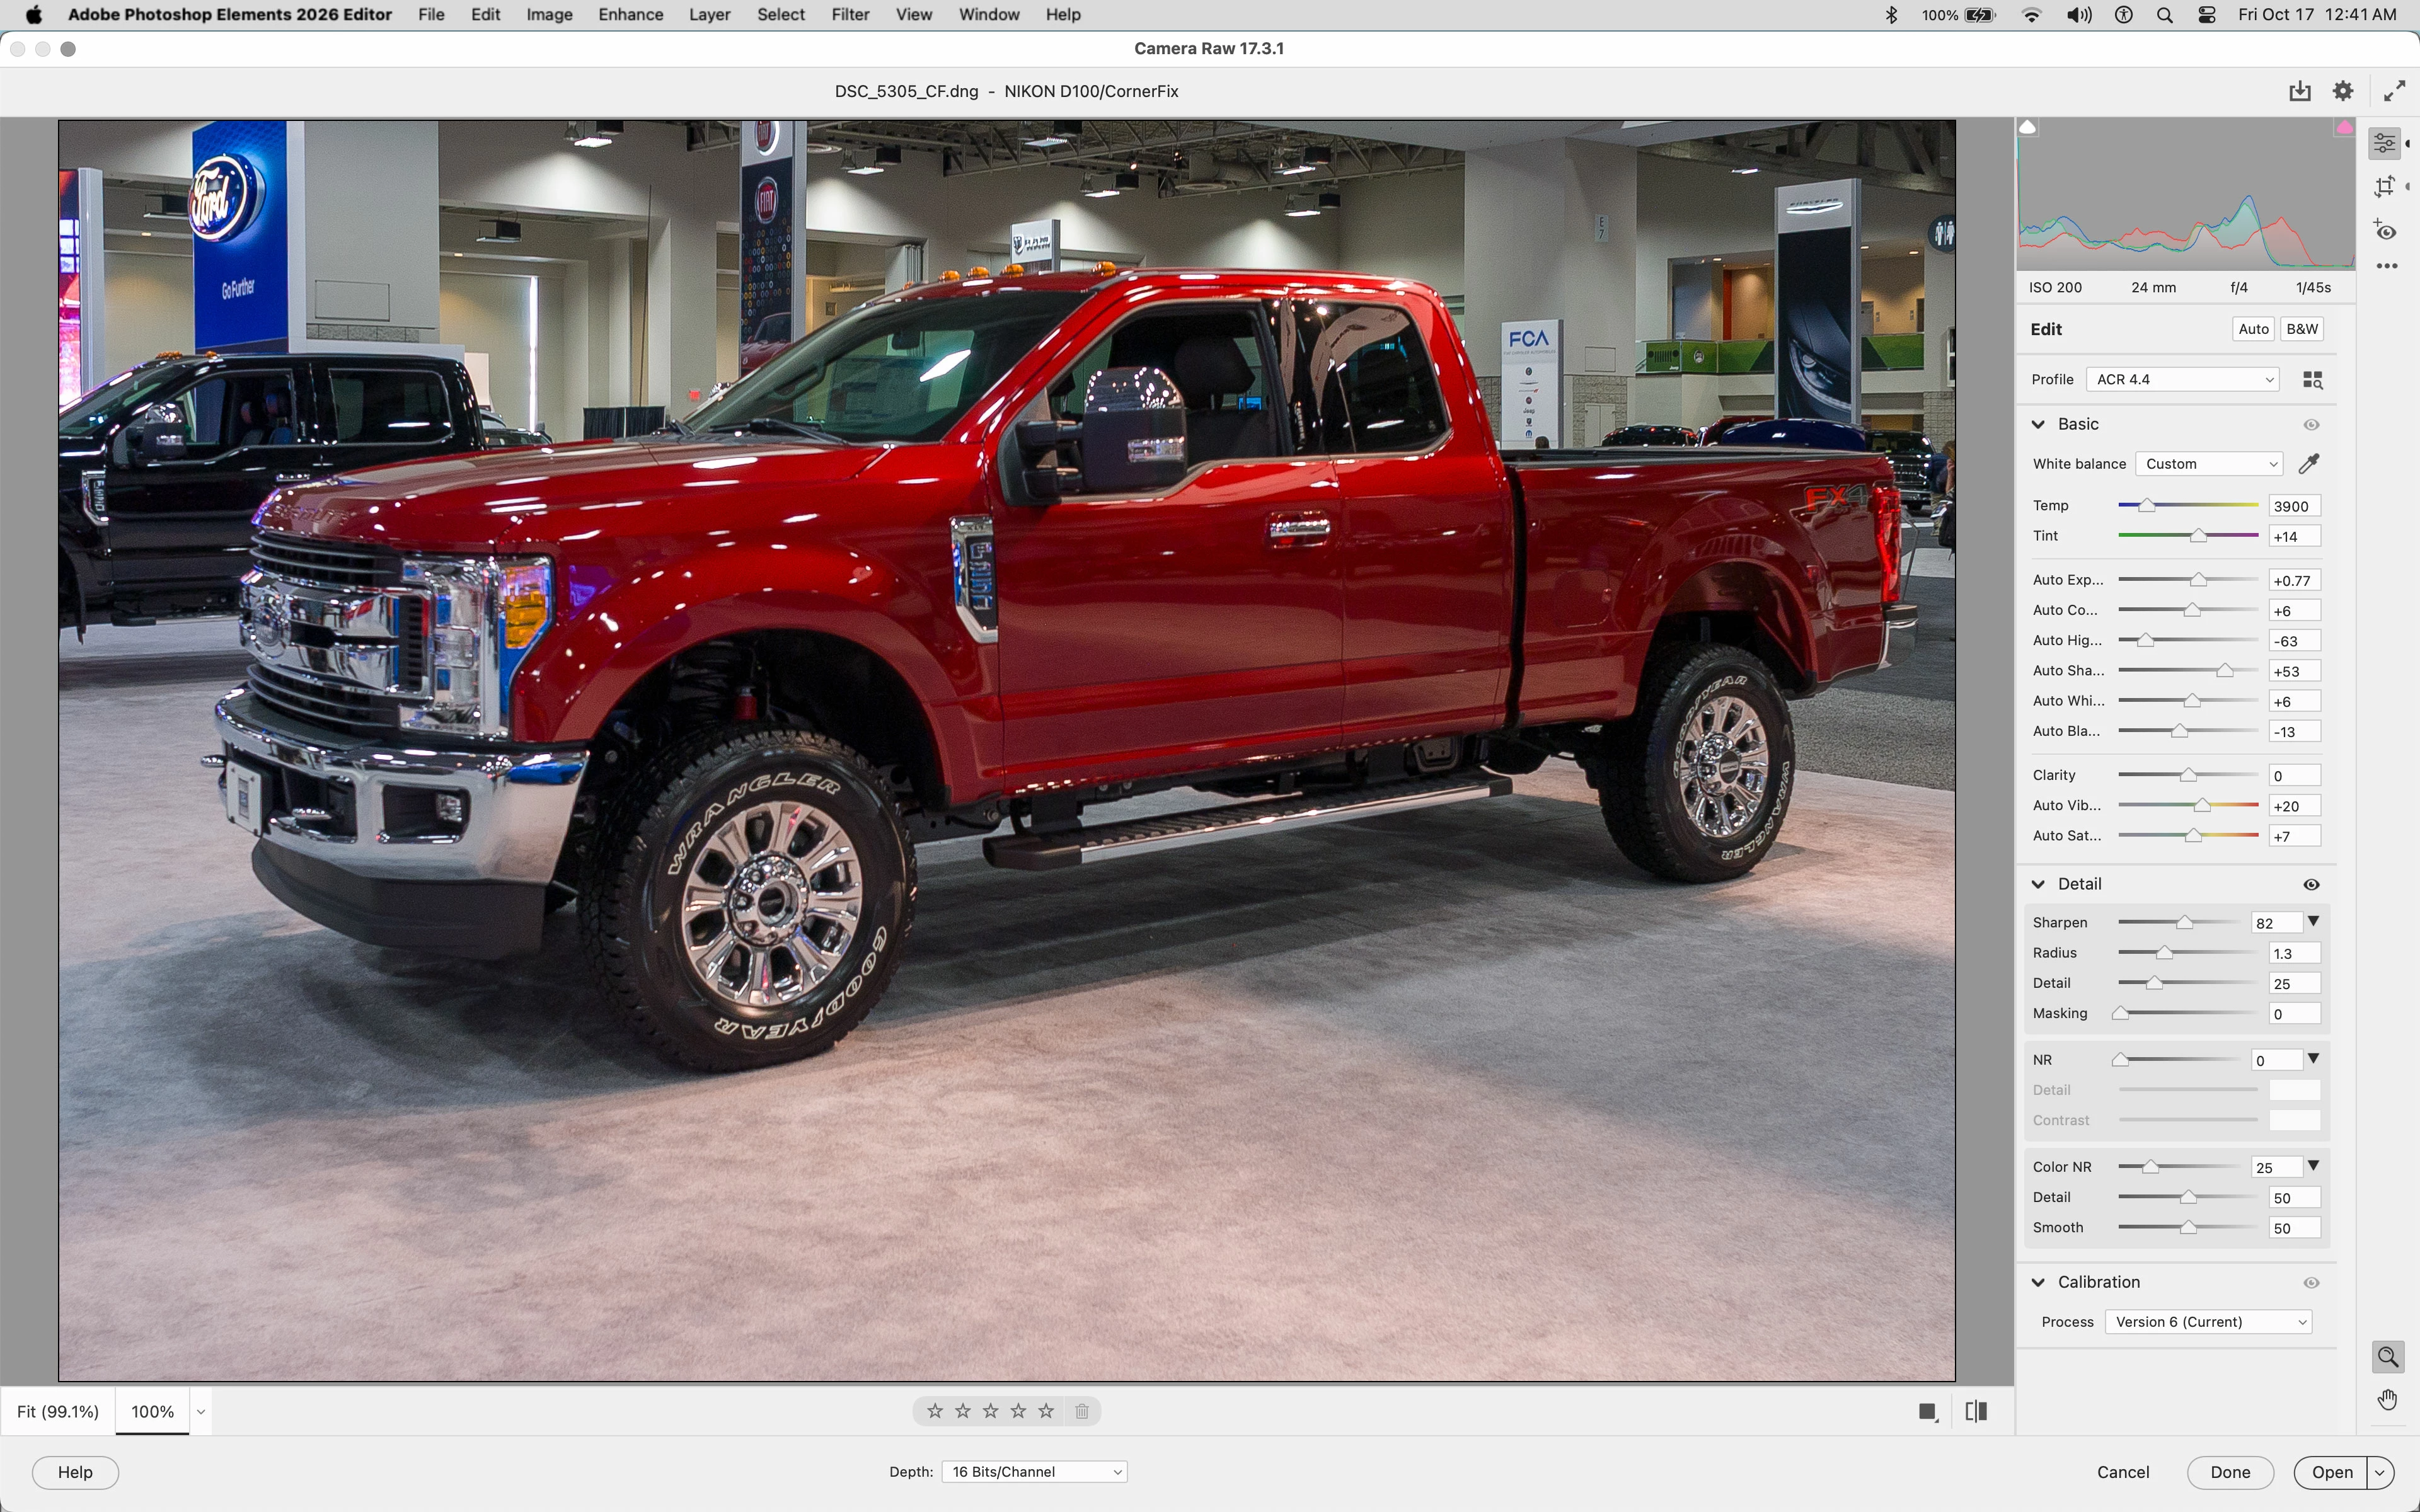Select the White Balance eyedropper tool
Screen dimensions: 2420x1512
point(2310,464)
